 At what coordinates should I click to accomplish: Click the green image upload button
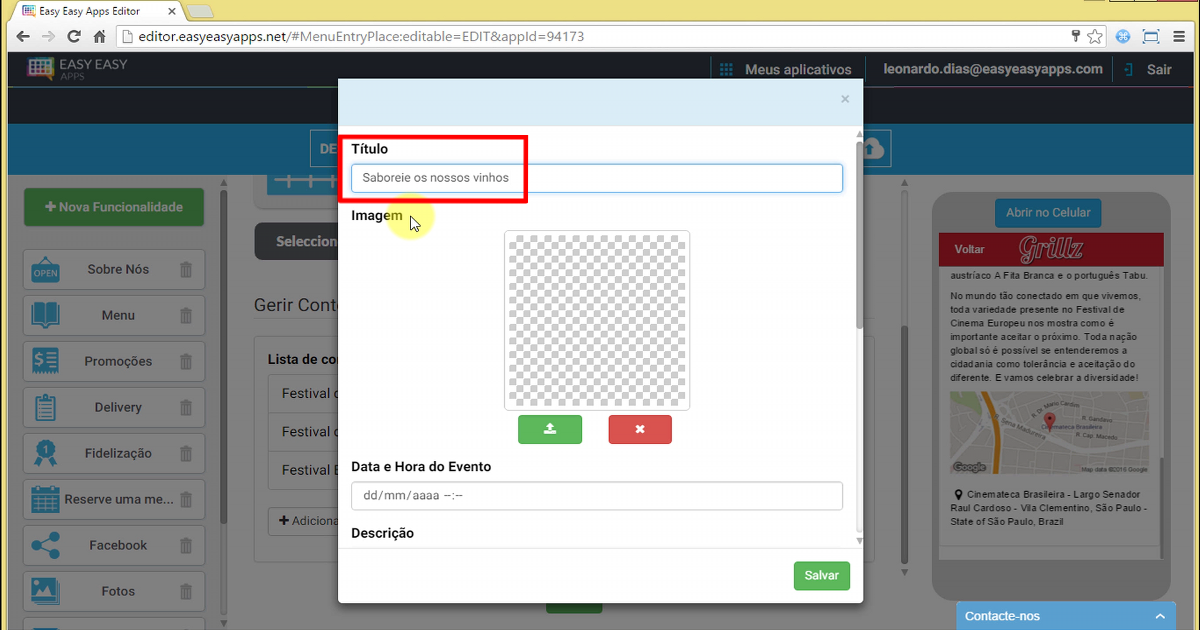coord(549,429)
